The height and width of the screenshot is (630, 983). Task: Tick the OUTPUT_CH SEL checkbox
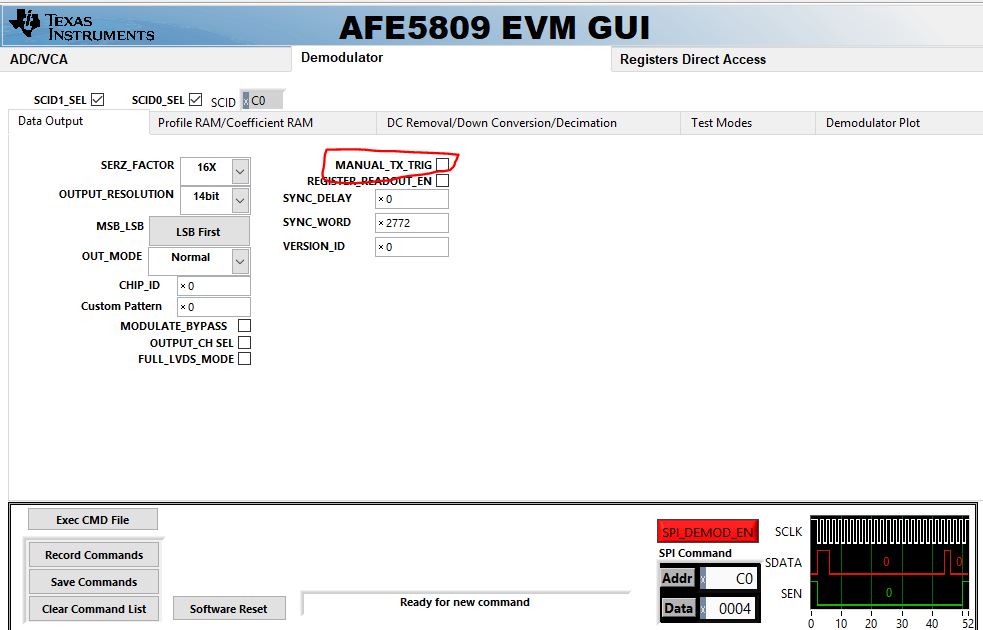tap(244, 342)
